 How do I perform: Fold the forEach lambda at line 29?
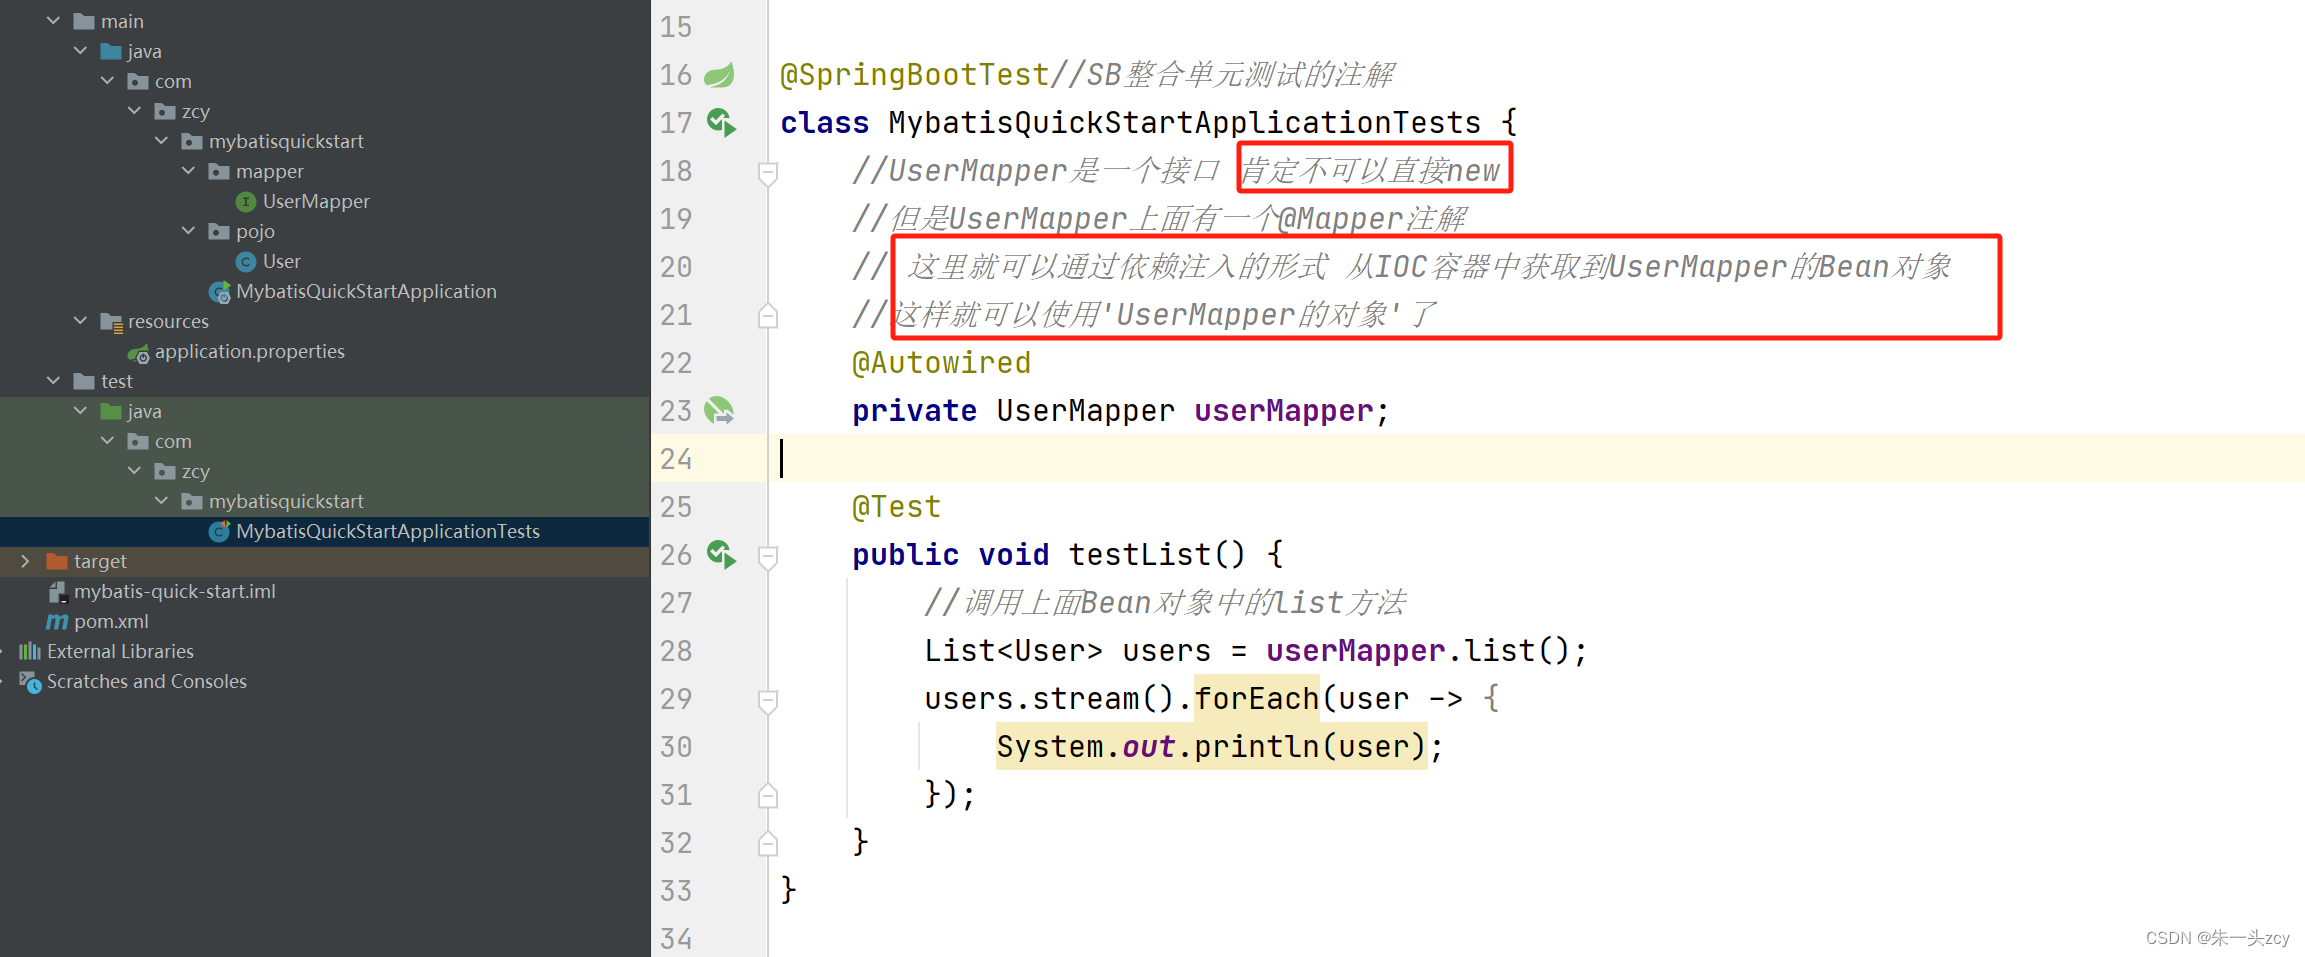768,701
